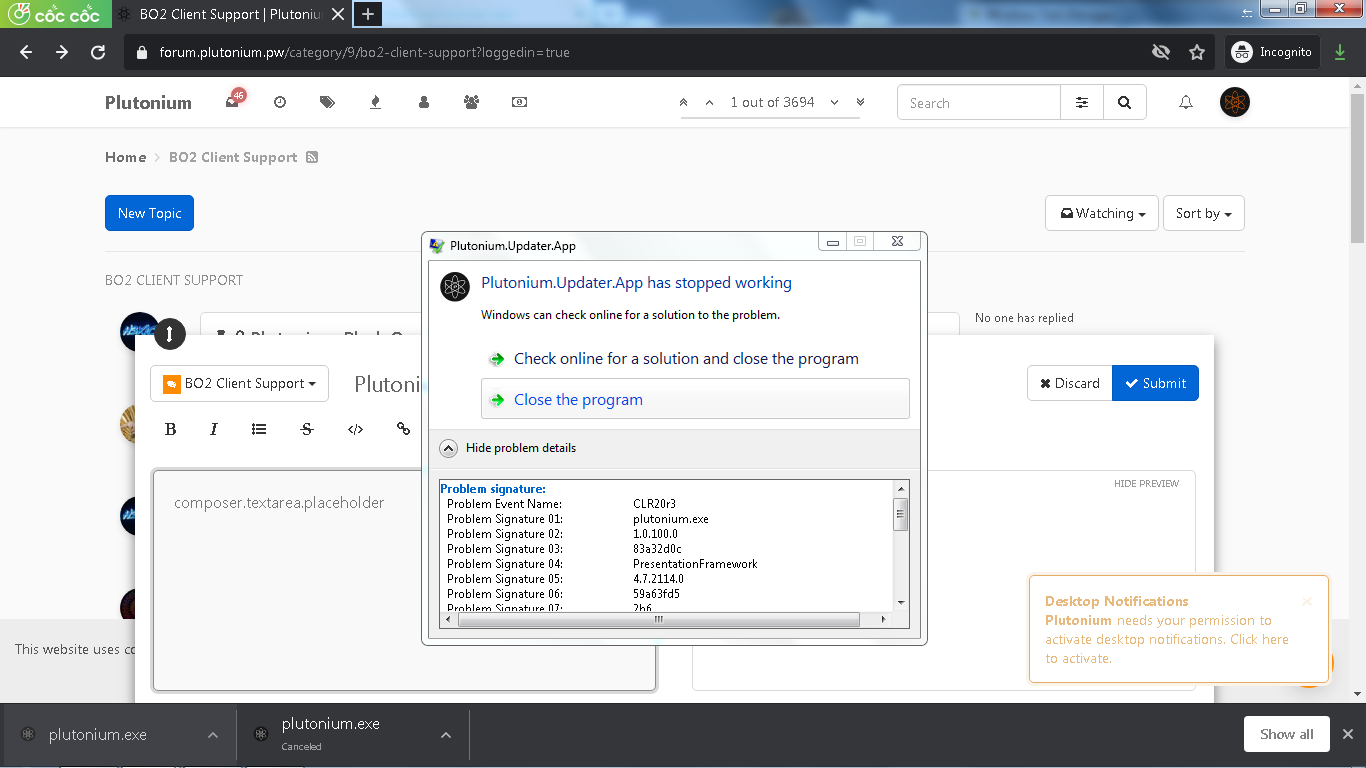Click the composer resize handle arrows icon
The height and width of the screenshot is (768, 1366).
169,334
